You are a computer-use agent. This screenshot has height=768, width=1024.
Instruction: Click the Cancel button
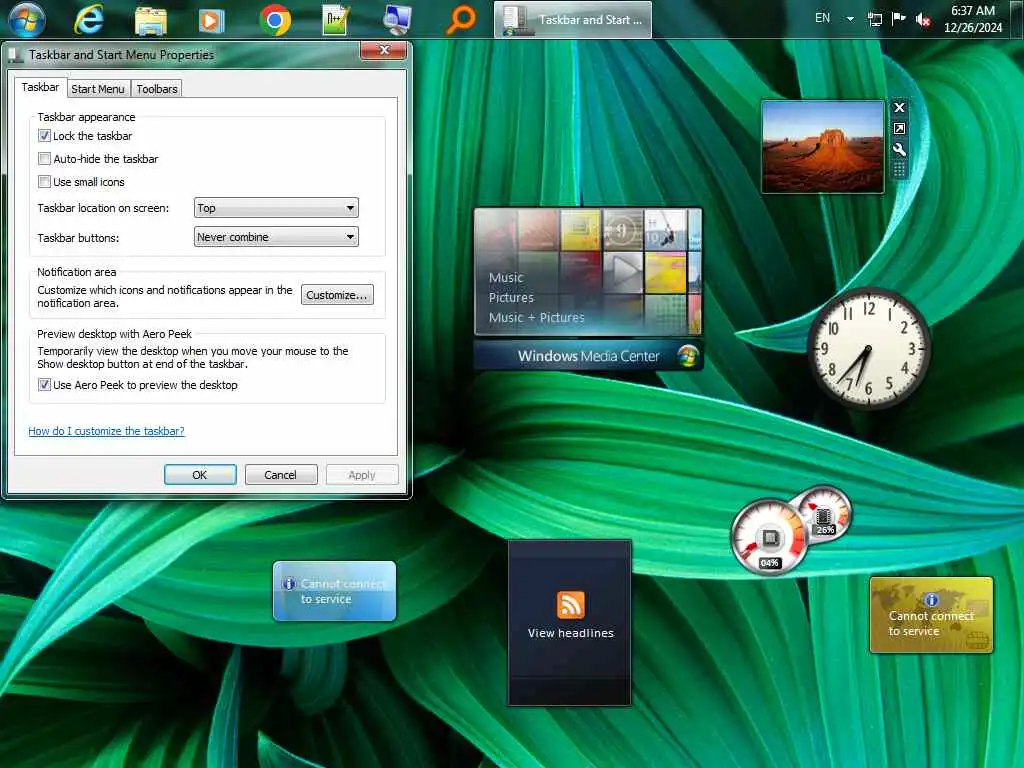(x=281, y=475)
